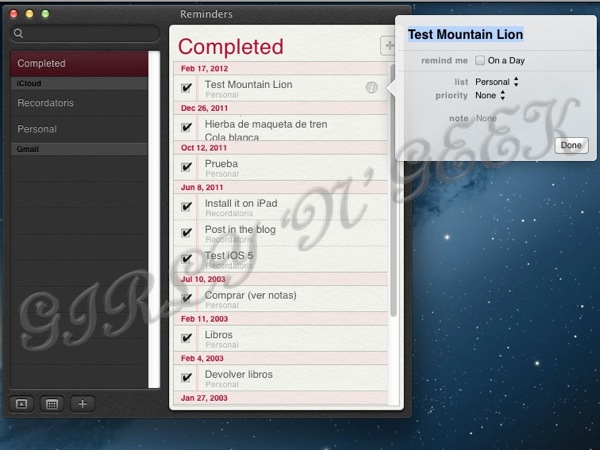The image size is (600, 450).
Task: Select Hierba de maqueta de tren text
Action: point(266,124)
